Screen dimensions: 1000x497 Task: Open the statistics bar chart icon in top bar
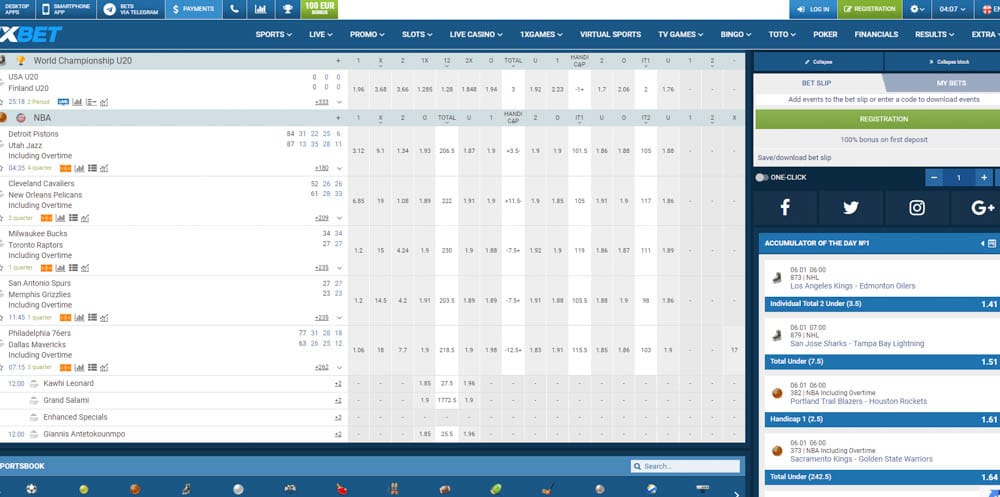pyautogui.click(x=260, y=9)
